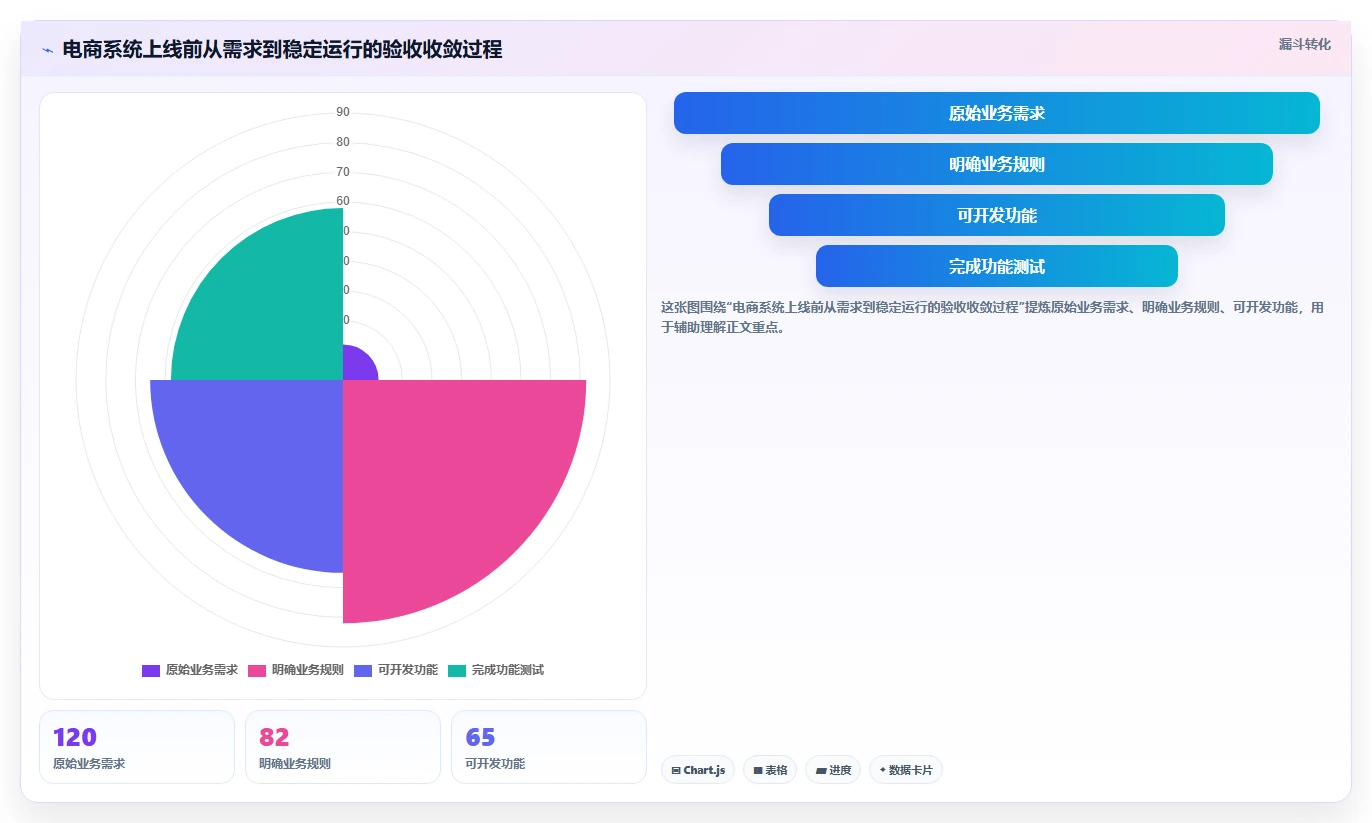Select the 可开发功能 funnel bar
This screenshot has height=823, width=1372.
click(997, 215)
